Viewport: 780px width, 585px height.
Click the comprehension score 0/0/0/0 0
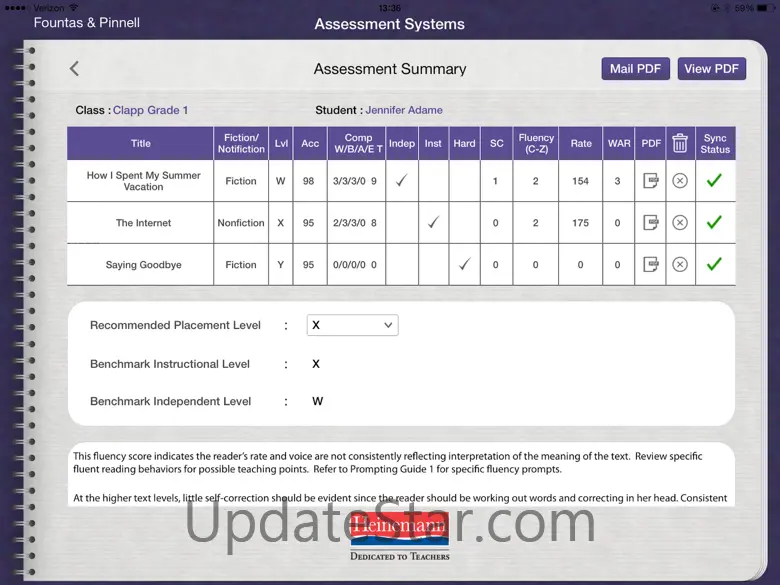355,265
